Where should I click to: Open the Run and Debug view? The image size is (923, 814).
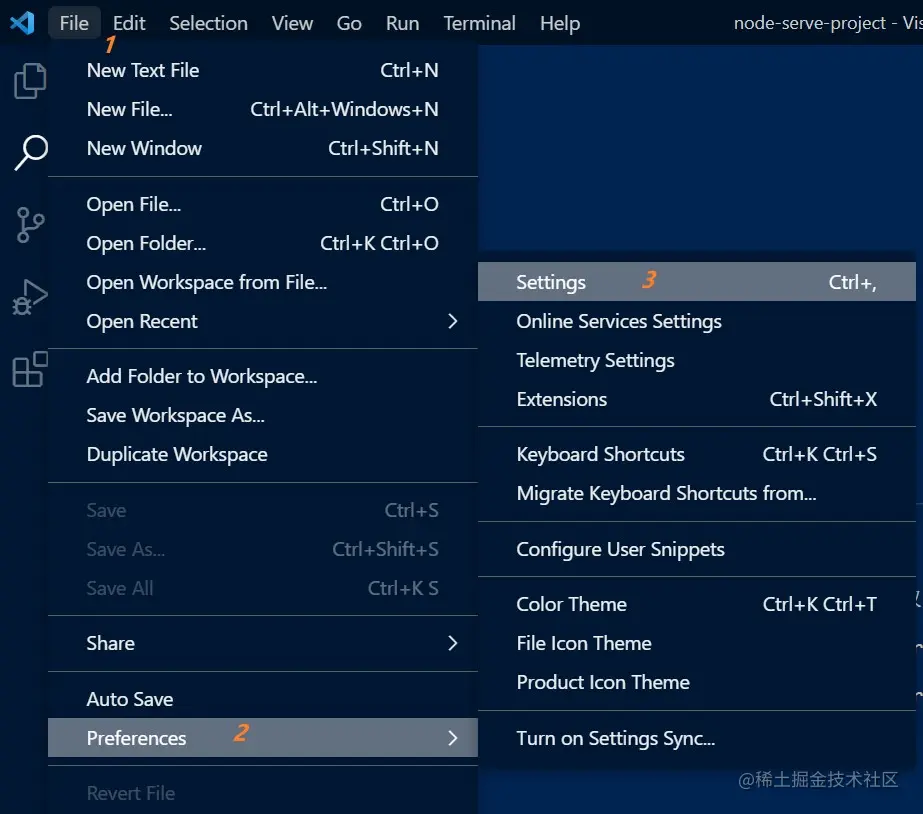(29, 297)
